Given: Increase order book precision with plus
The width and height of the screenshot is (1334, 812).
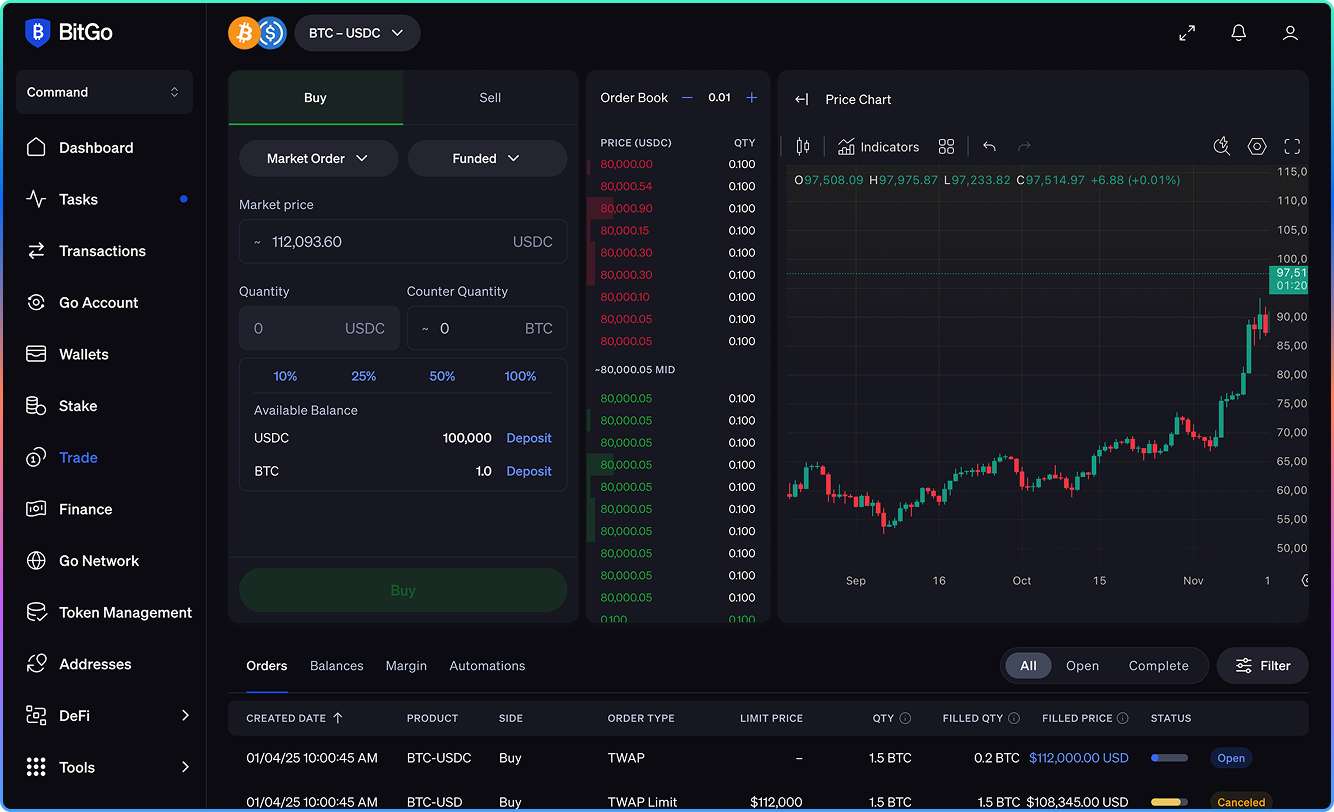Looking at the screenshot, I should tap(752, 98).
